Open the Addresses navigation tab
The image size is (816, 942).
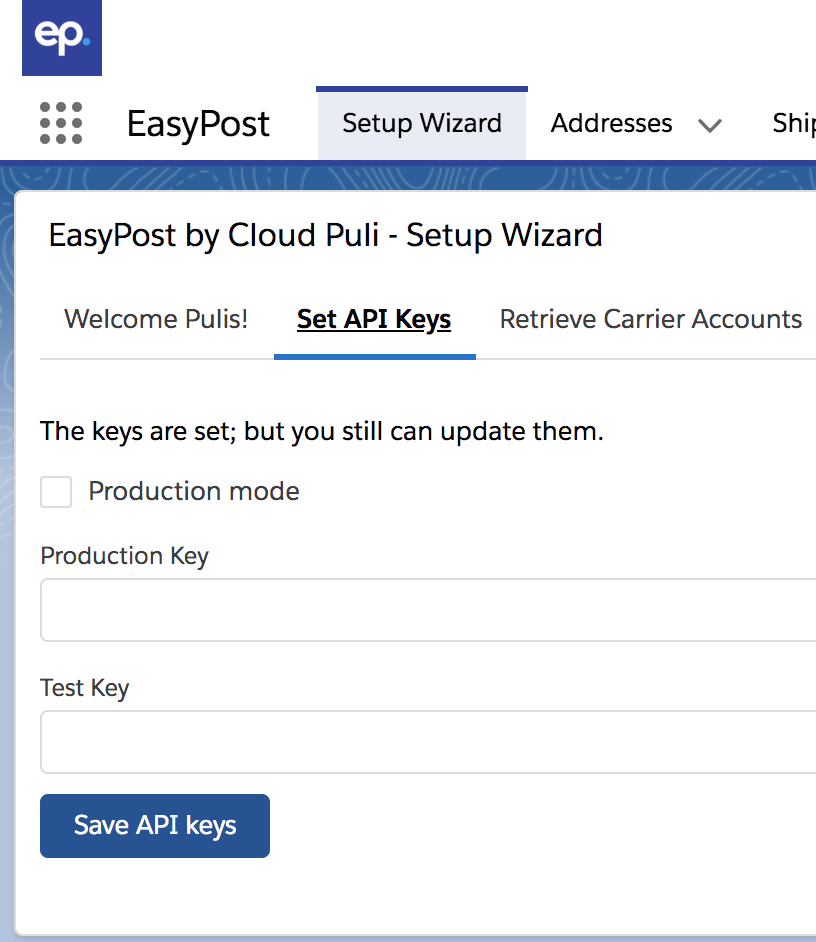611,123
